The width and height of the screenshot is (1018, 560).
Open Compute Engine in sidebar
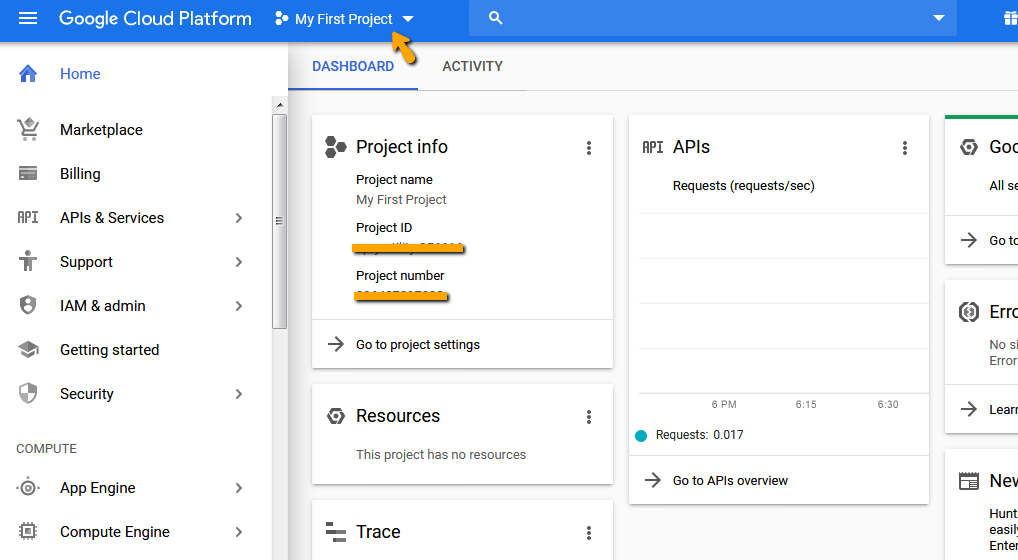[115, 532]
